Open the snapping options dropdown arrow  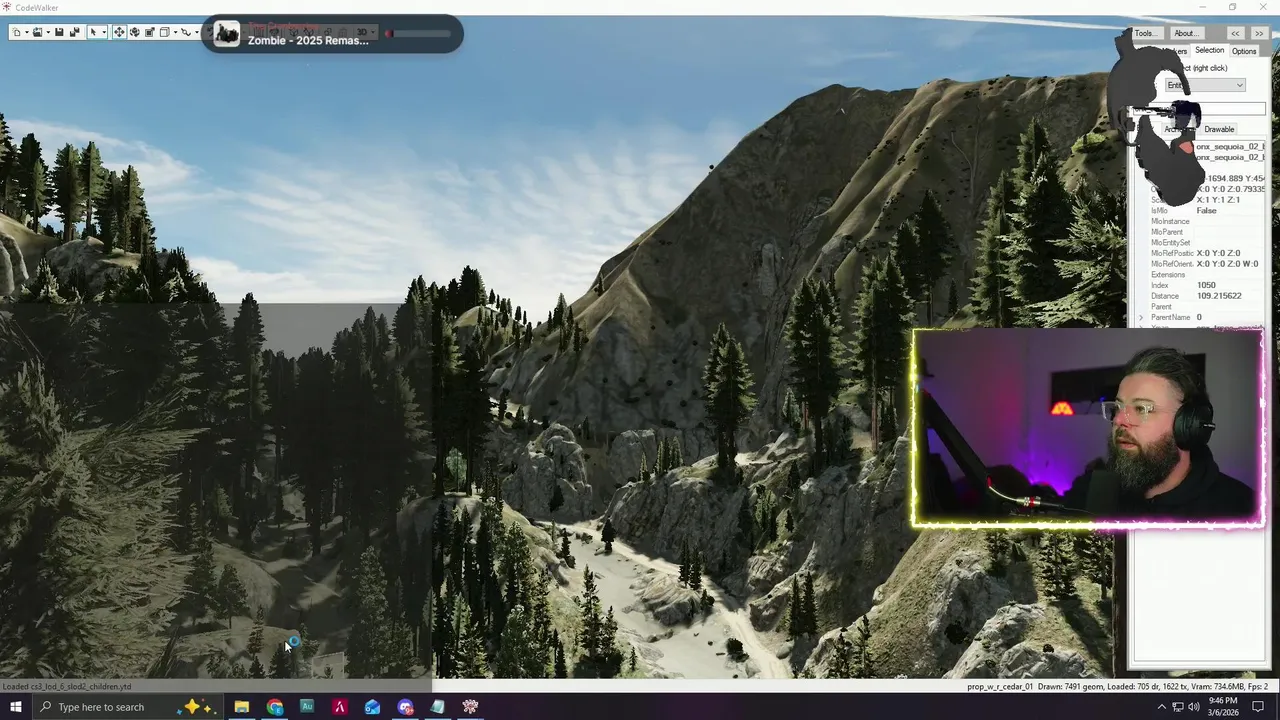pyautogui.click(x=175, y=32)
